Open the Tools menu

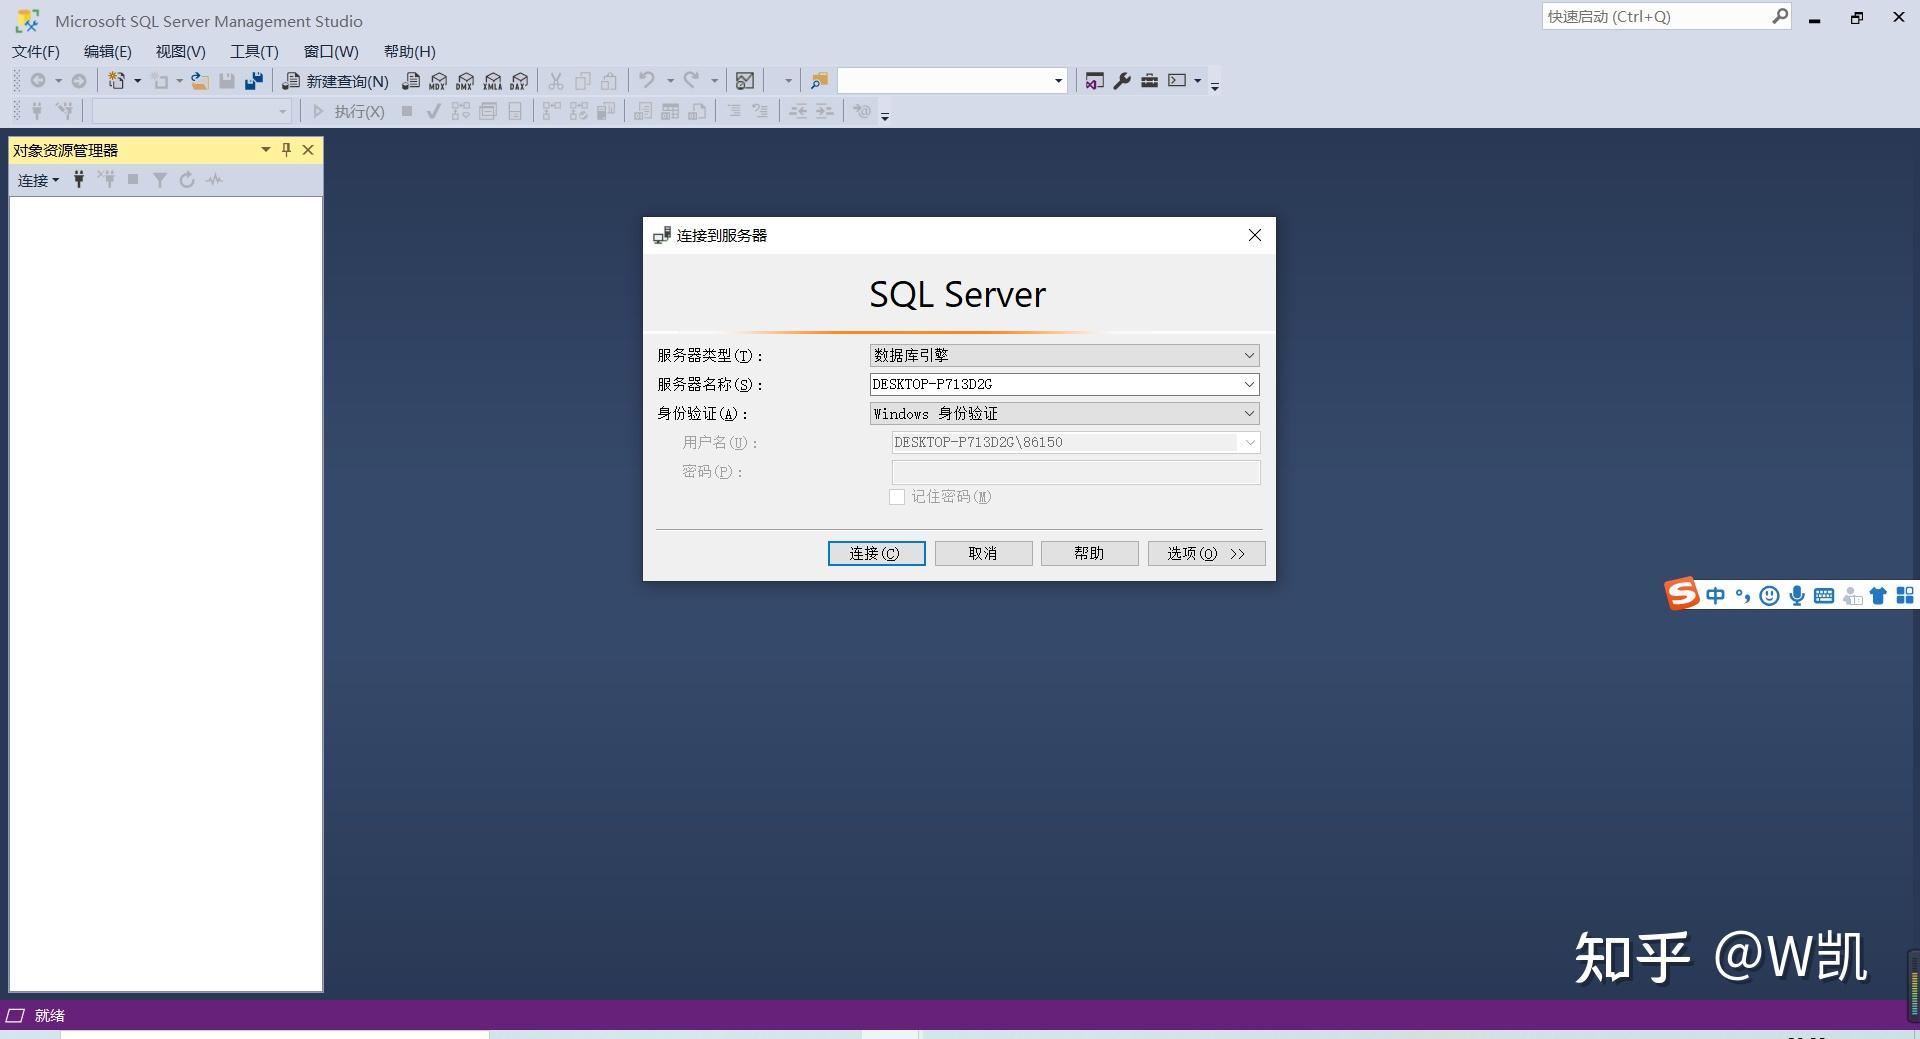[255, 52]
